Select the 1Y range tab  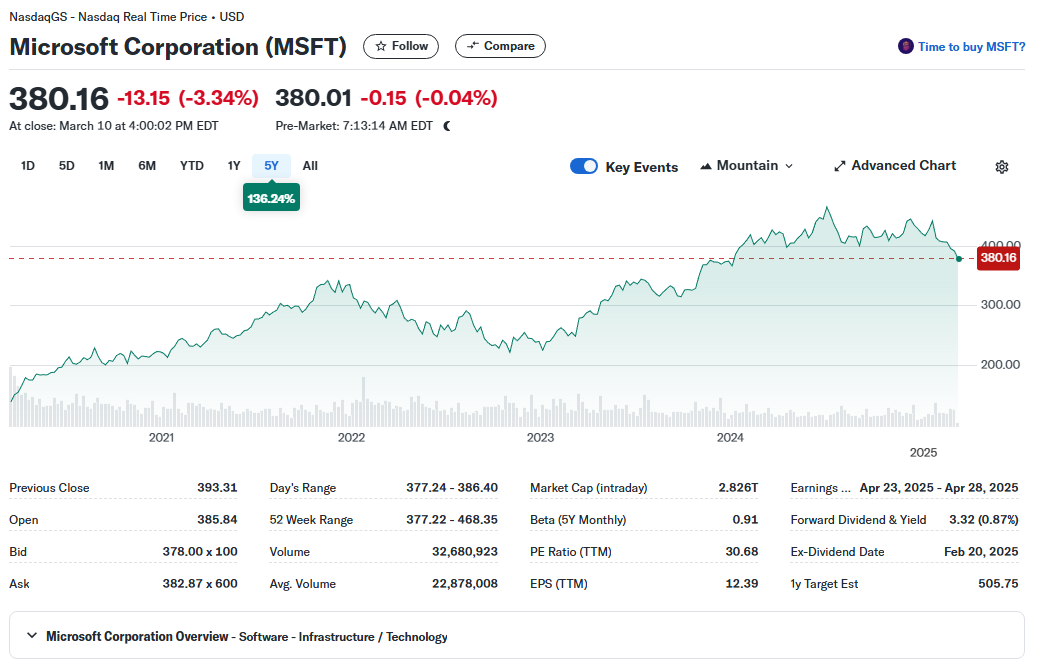[x=234, y=166]
